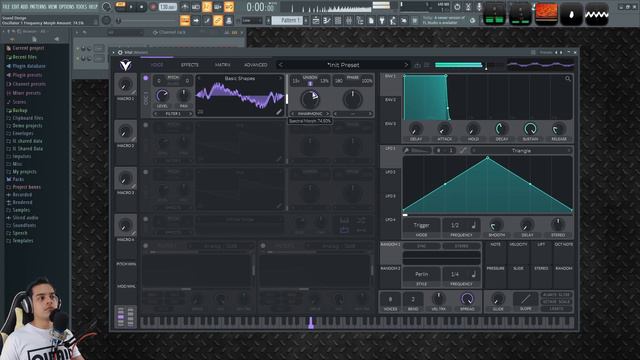Switch to Vital MATRIX tab
This screenshot has width=640, height=360.
(x=222, y=65)
